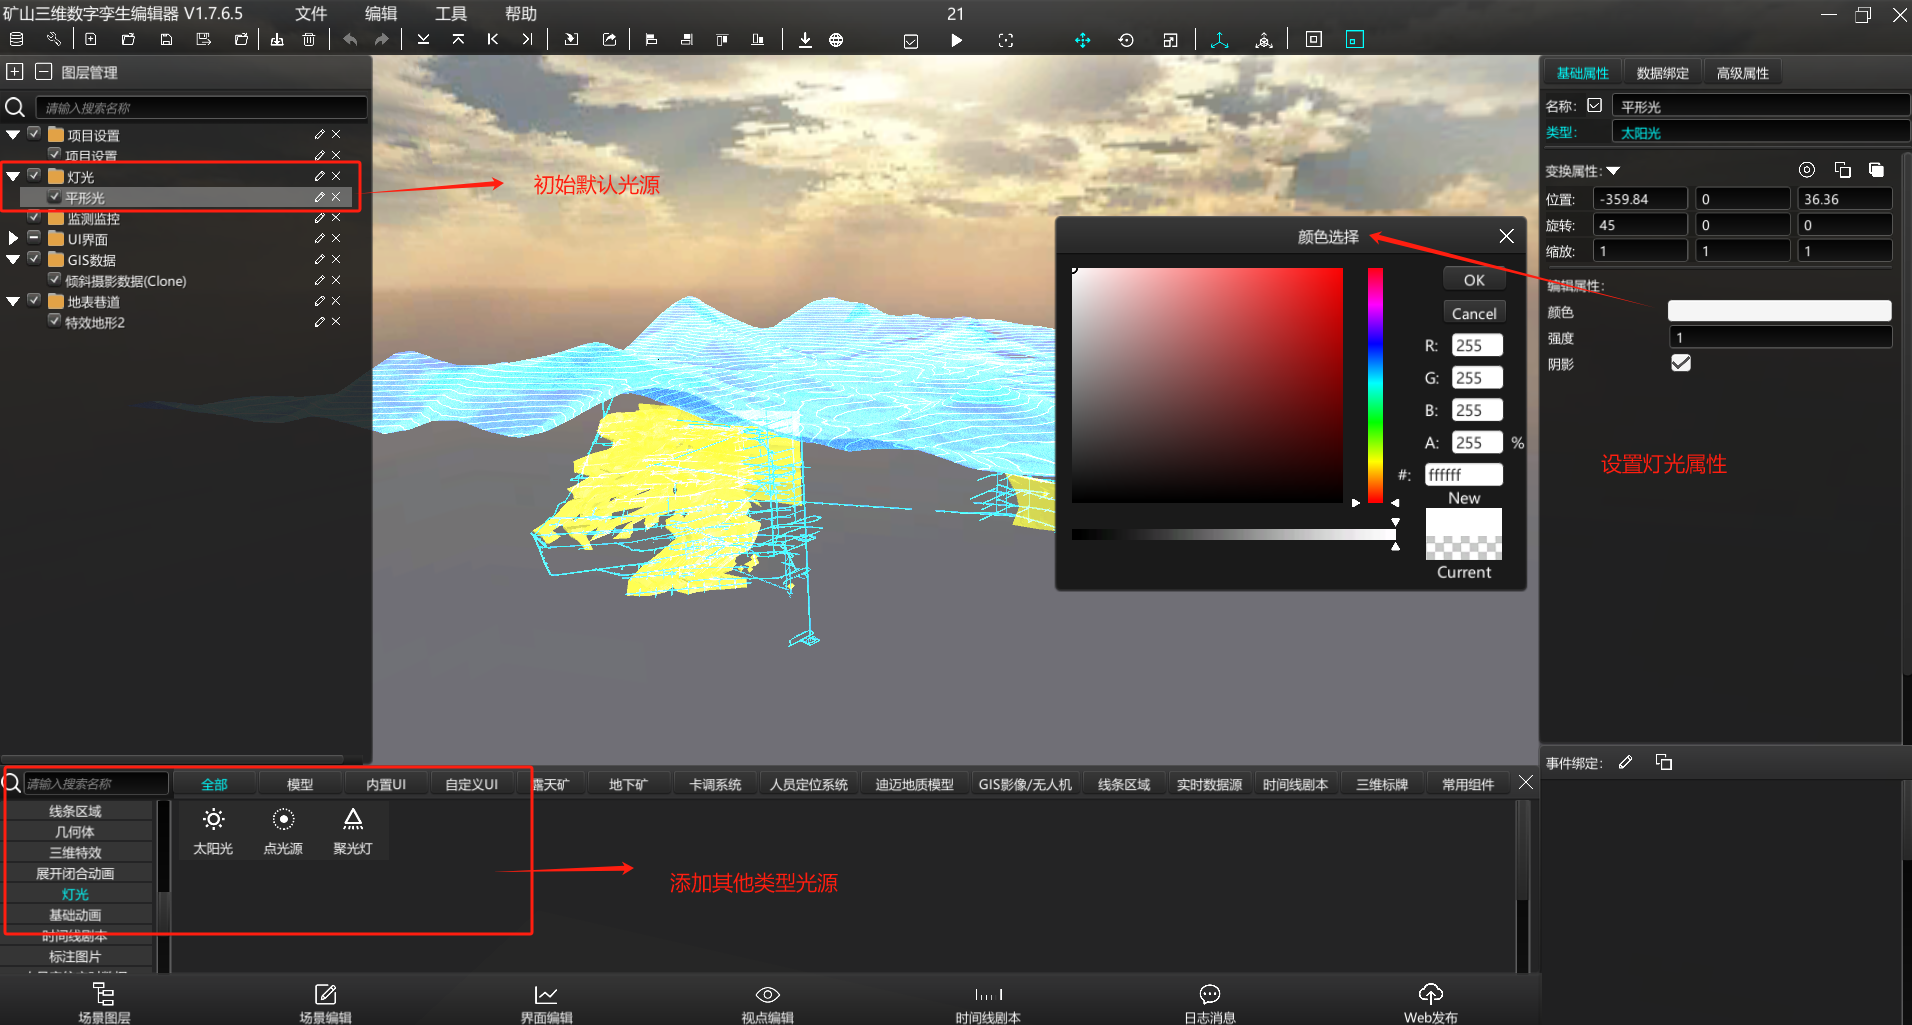The height and width of the screenshot is (1025, 1912).
Task: Open the 场景编辑 bottom panel
Action: (325, 1002)
